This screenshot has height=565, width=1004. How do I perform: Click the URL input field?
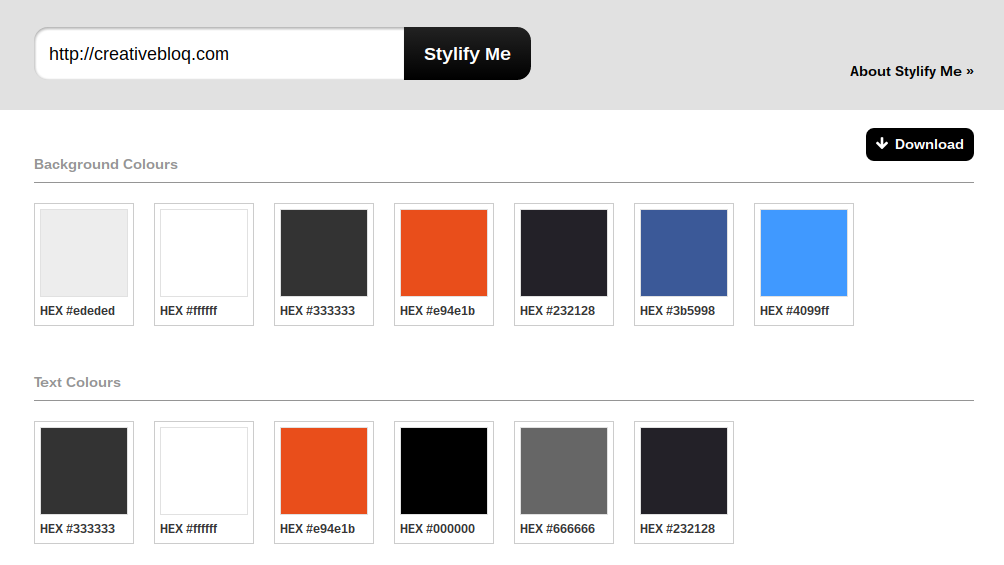pyautogui.click(x=220, y=54)
